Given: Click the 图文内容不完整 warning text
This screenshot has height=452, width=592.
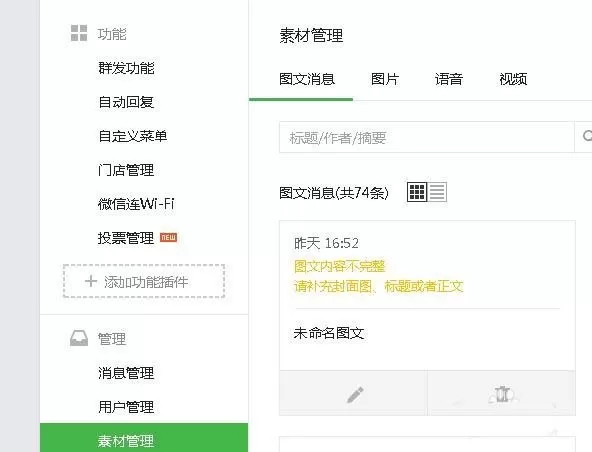Looking at the screenshot, I should coord(339,266).
